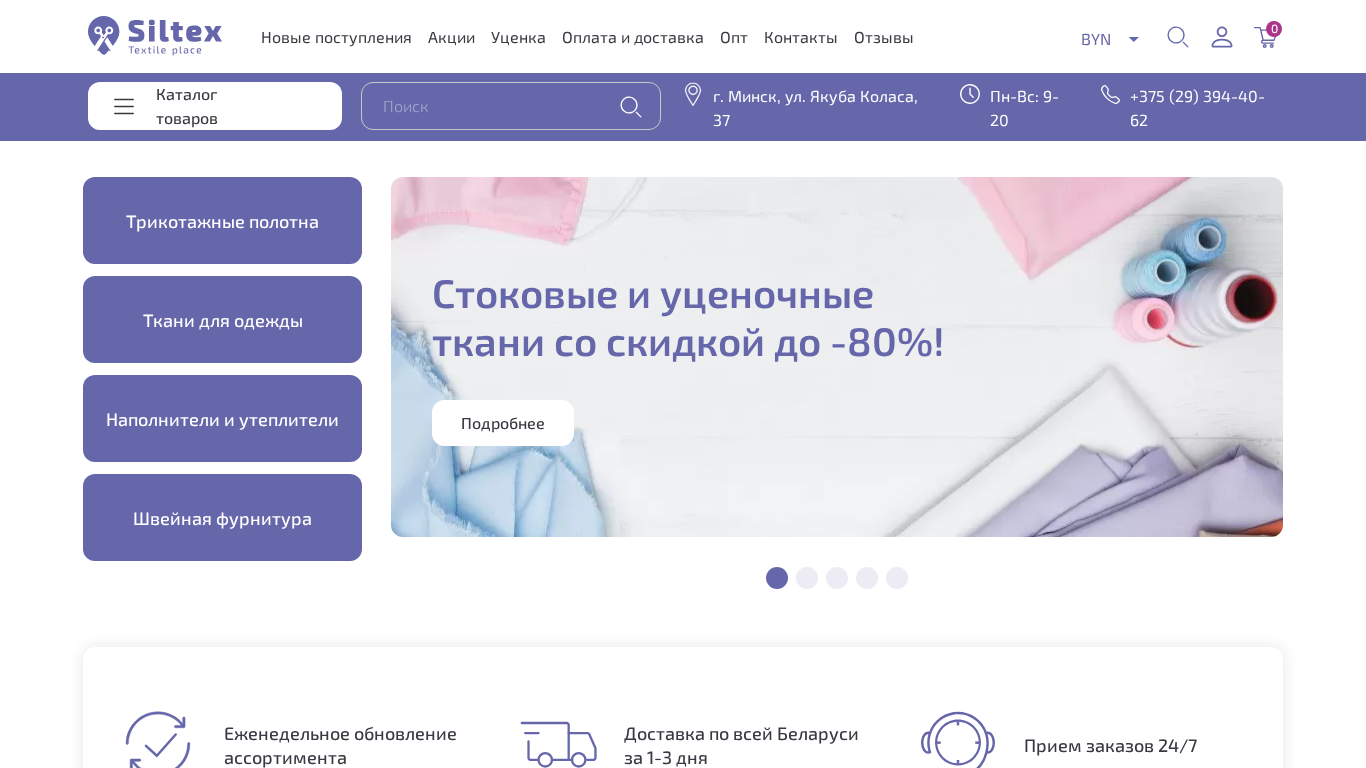
Task: Open Наполнители и утеплители category
Action: pyautogui.click(x=222, y=419)
